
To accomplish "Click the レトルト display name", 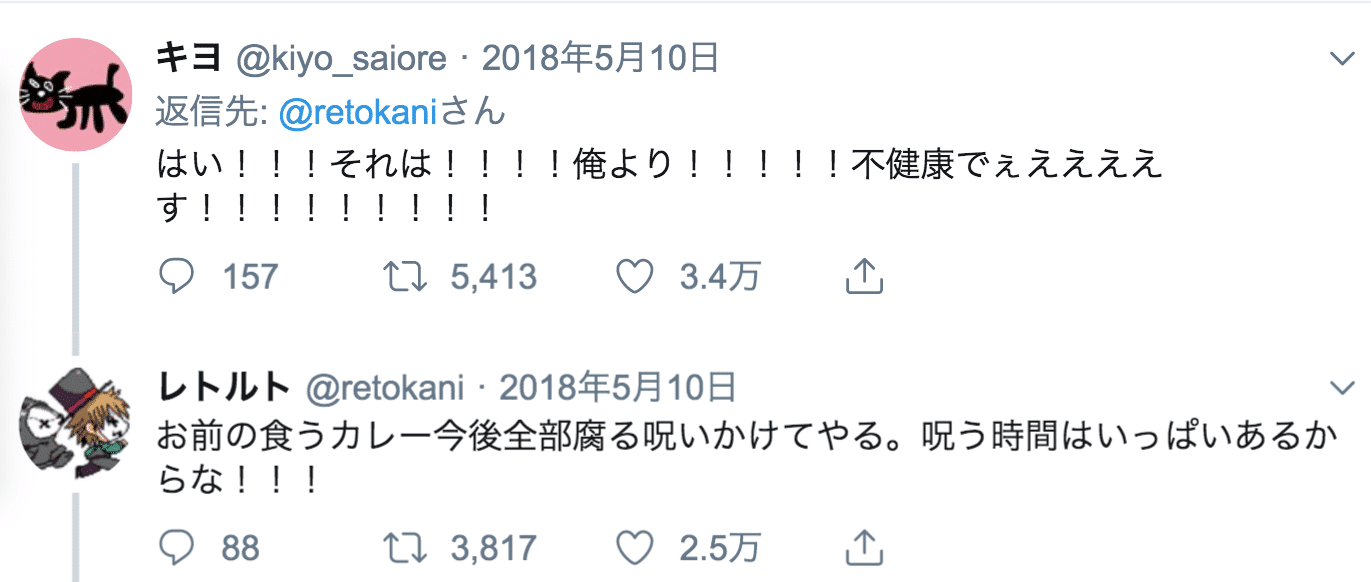I will (223, 386).
